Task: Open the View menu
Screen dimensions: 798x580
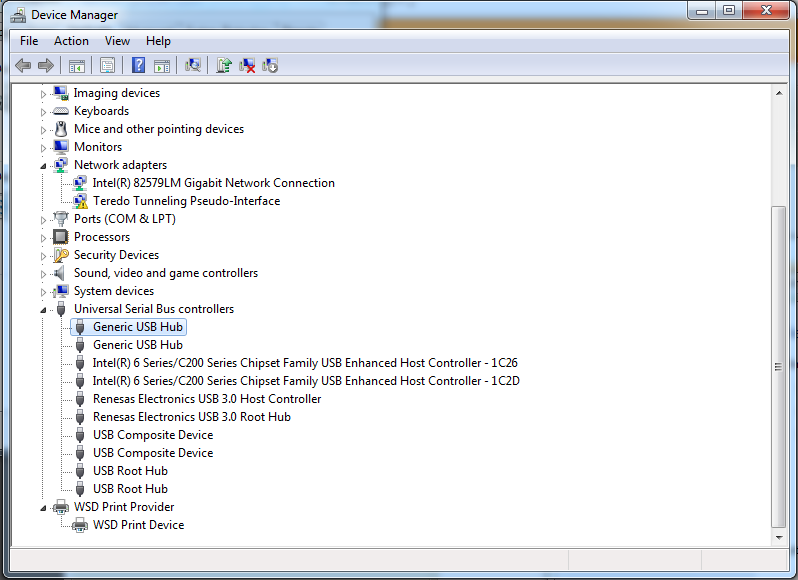Action: (117, 41)
